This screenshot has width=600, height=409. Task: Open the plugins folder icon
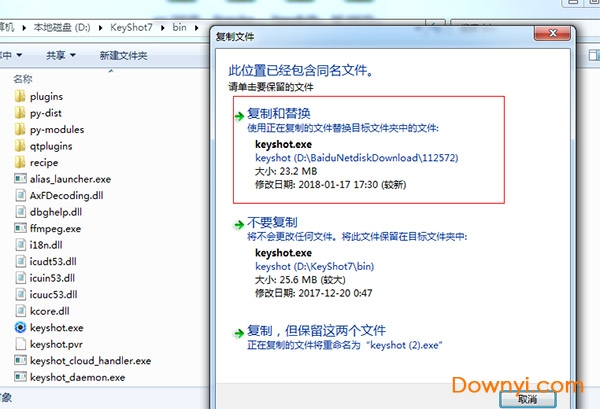click(20, 96)
